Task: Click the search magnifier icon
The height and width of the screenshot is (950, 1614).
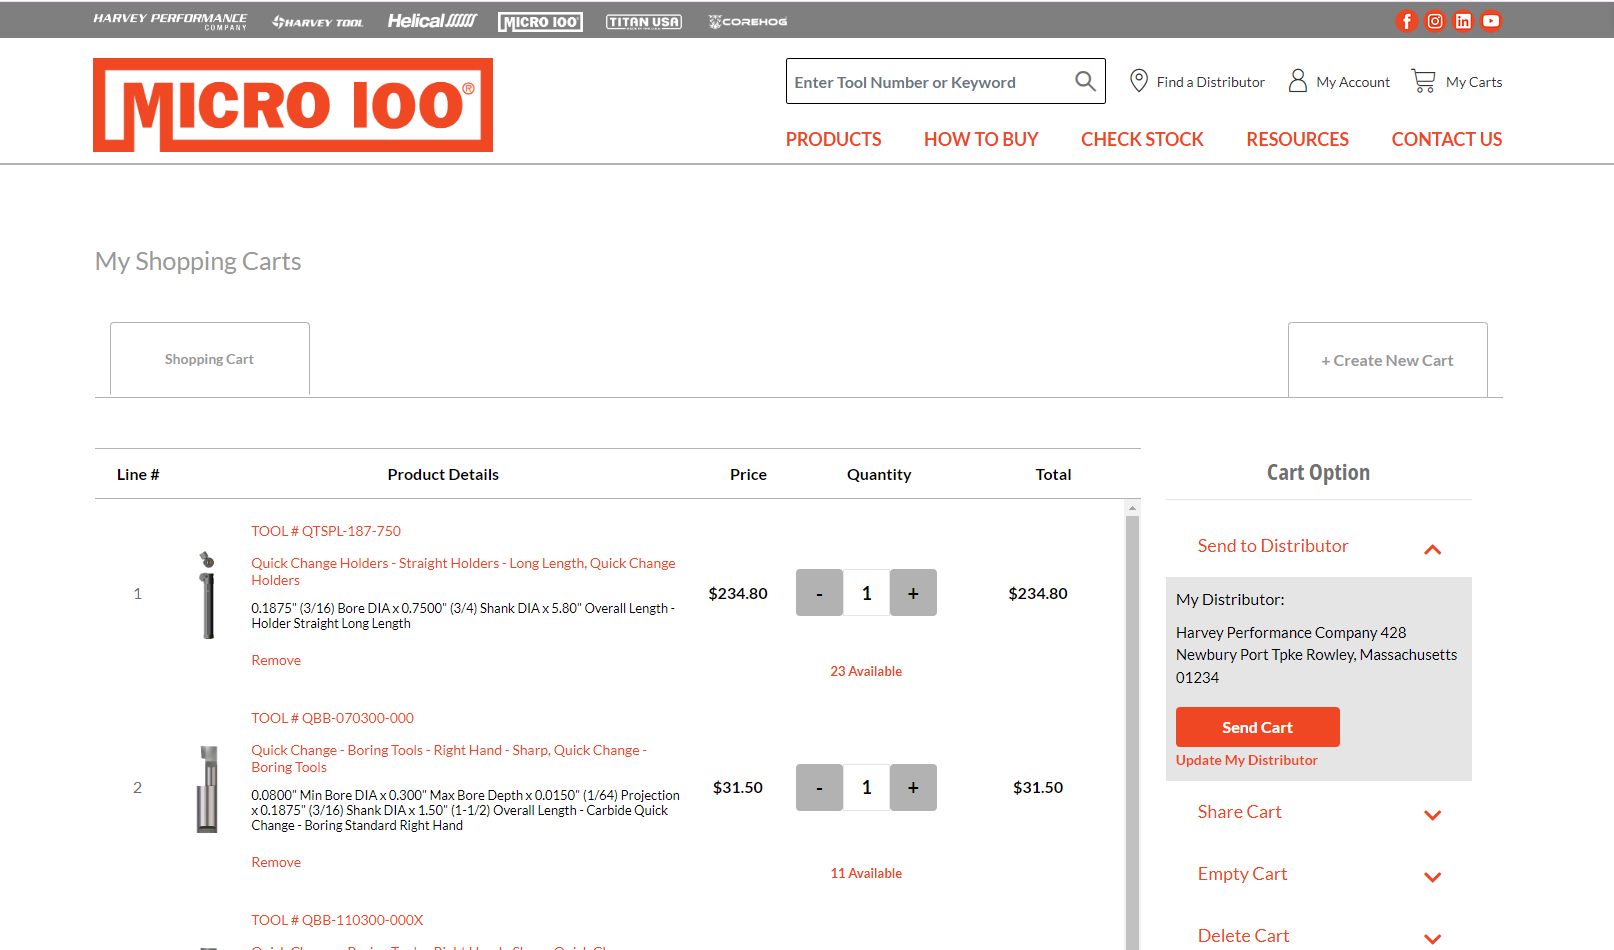Action: click(x=1085, y=81)
